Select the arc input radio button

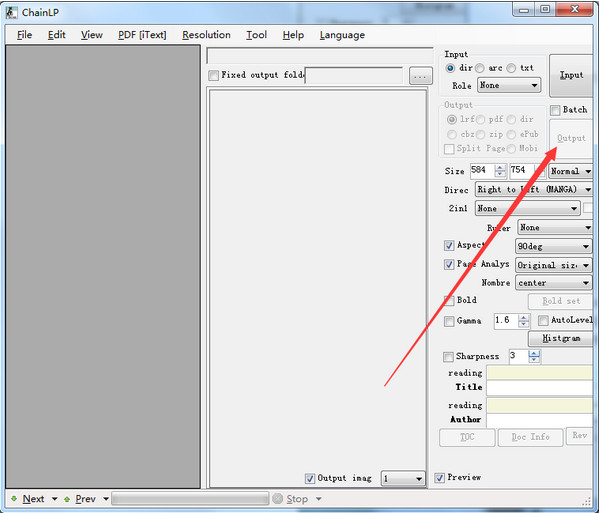pyautogui.click(x=481, y=68)
